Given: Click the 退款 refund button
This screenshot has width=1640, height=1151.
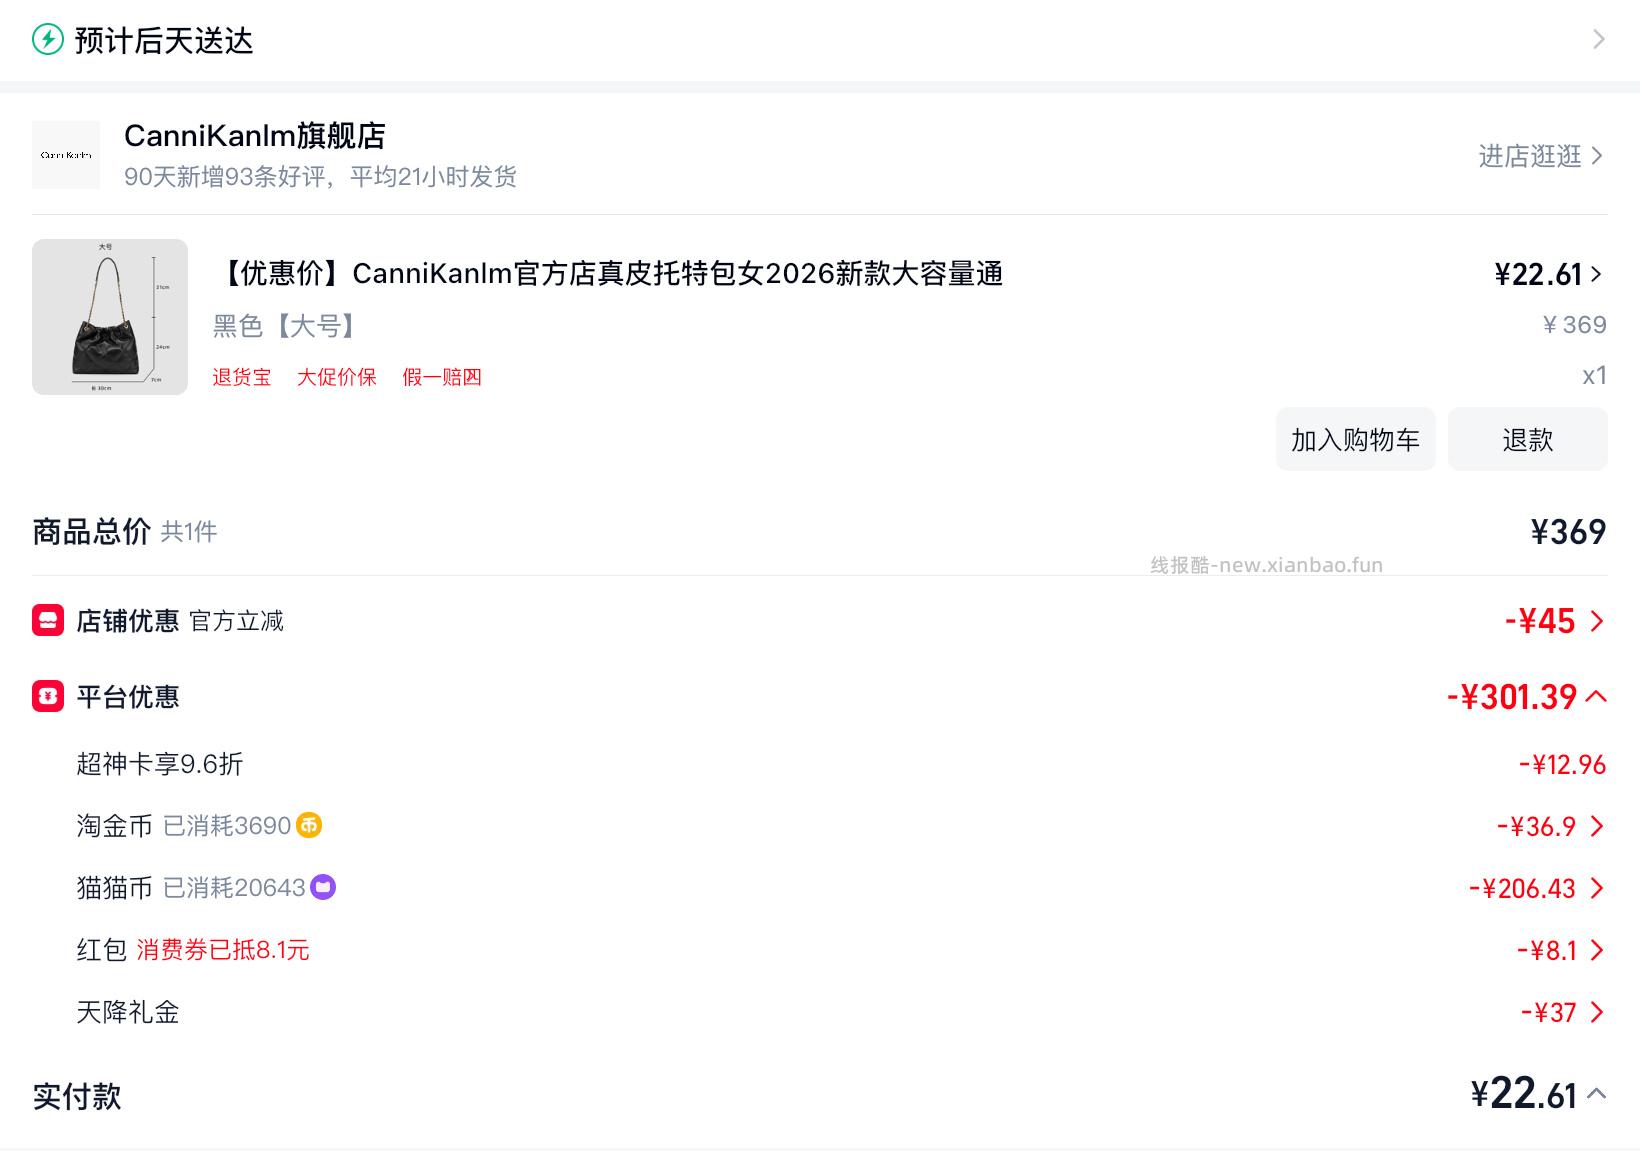Looking at the screenshot, I should [x=1527, y=439].
